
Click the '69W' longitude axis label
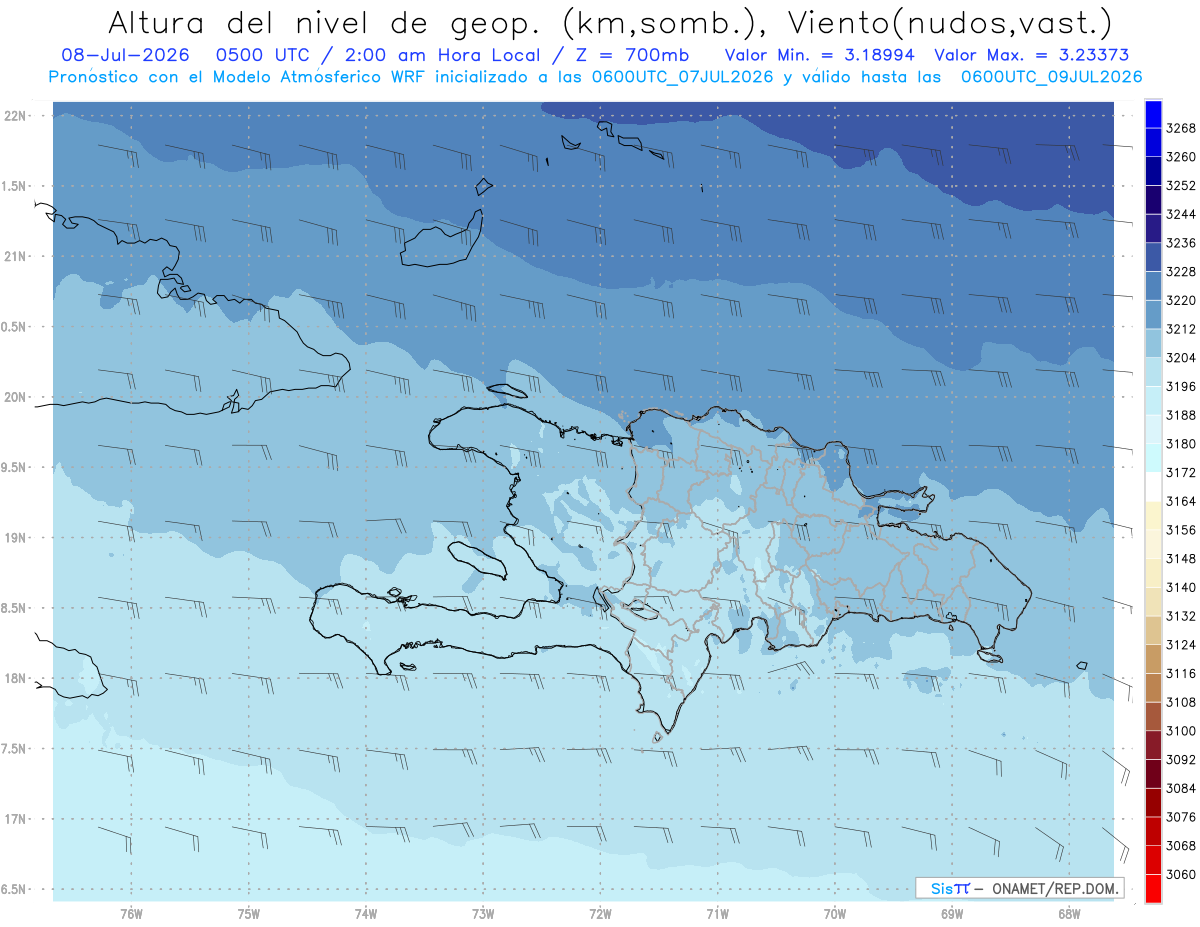click(952, 913)
